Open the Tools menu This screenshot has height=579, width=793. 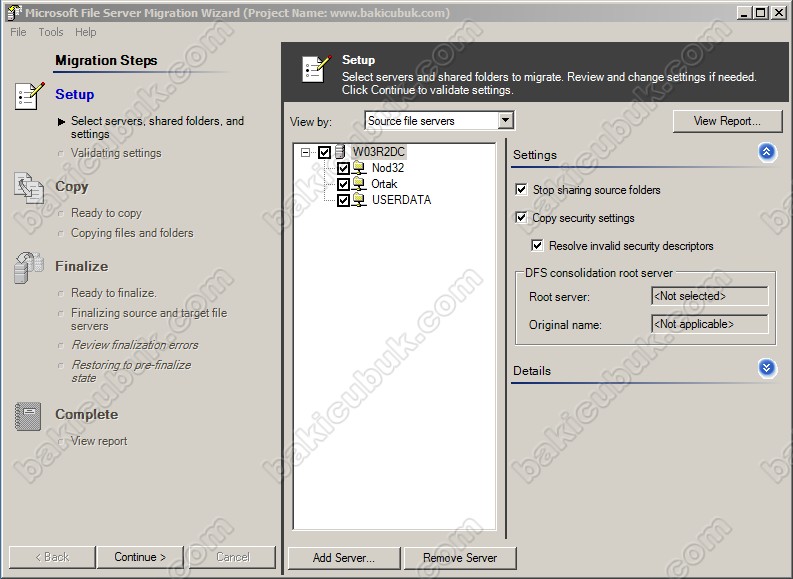(x=51, y=32)
